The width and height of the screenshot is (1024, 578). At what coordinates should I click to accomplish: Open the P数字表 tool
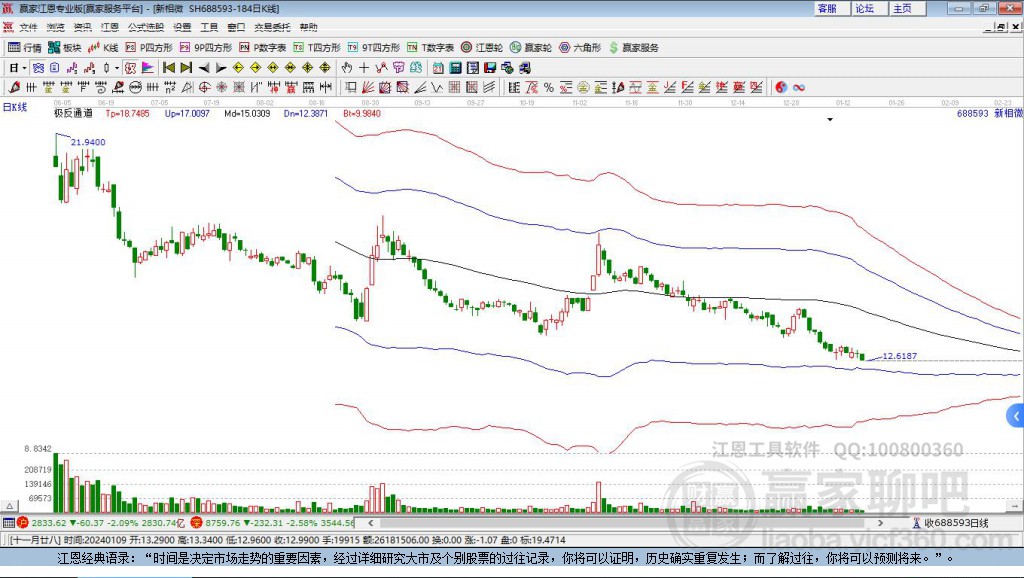[x=263, y=48]
